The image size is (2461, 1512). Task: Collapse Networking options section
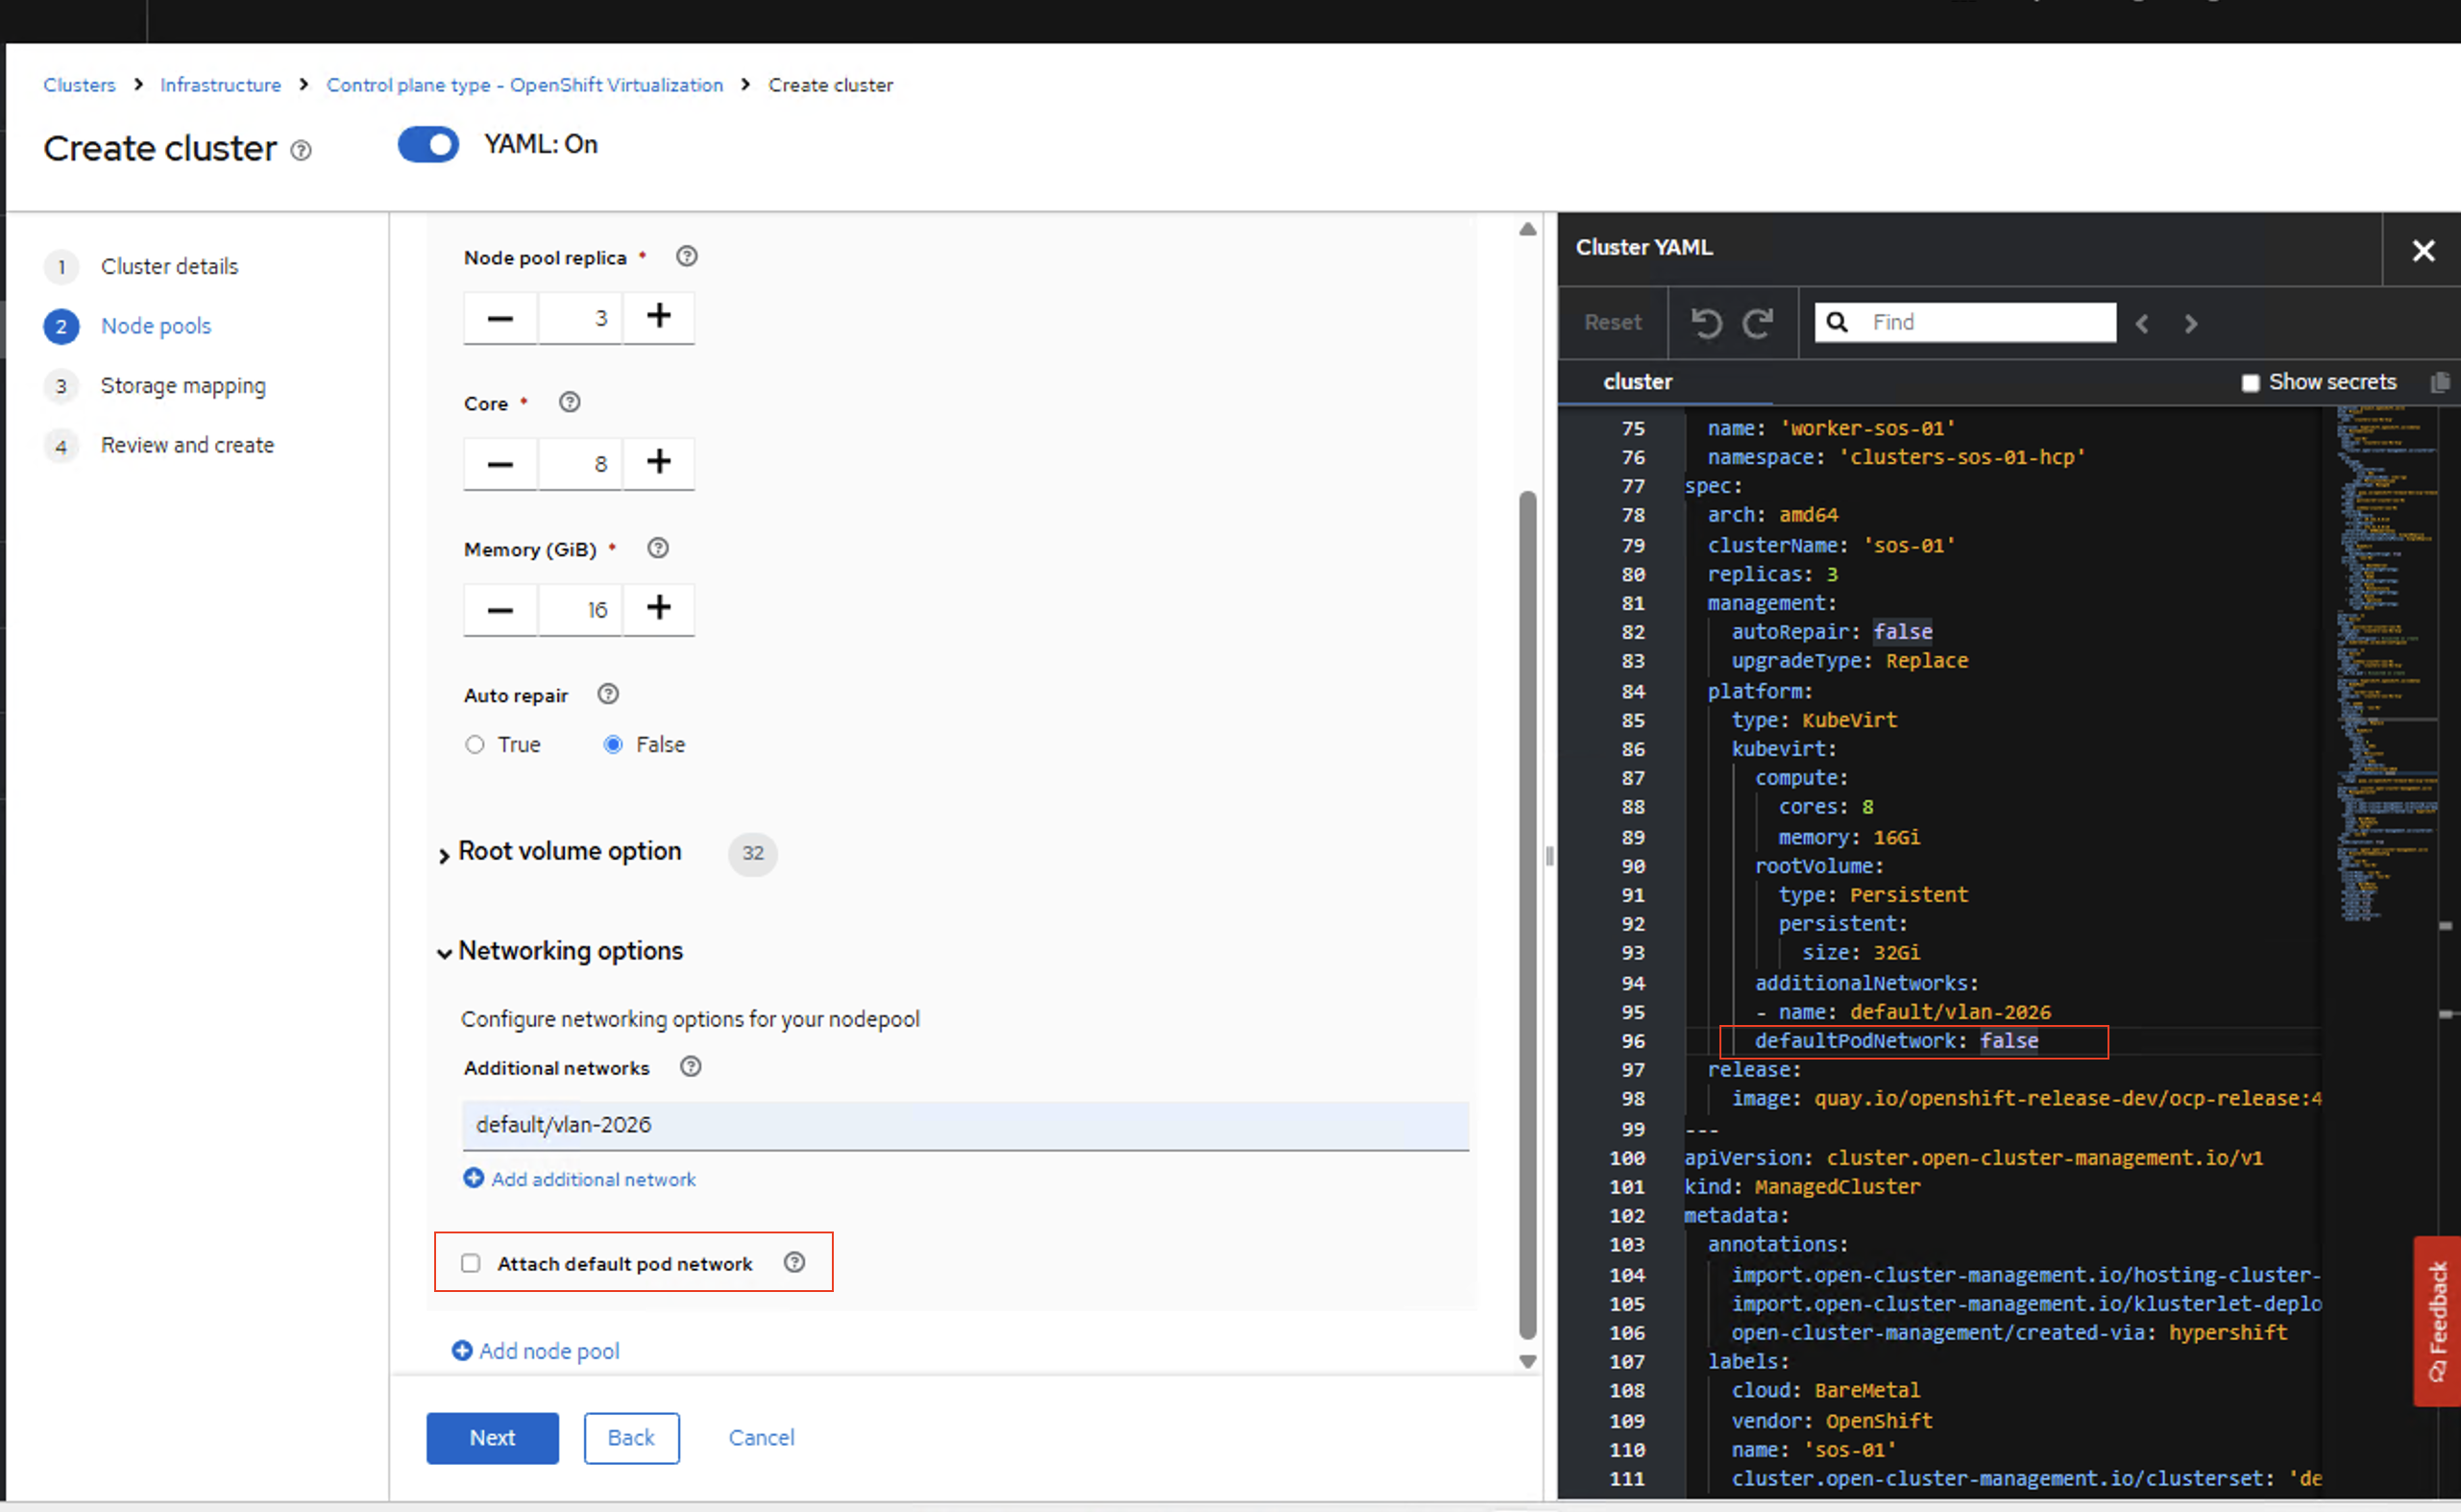569,951
